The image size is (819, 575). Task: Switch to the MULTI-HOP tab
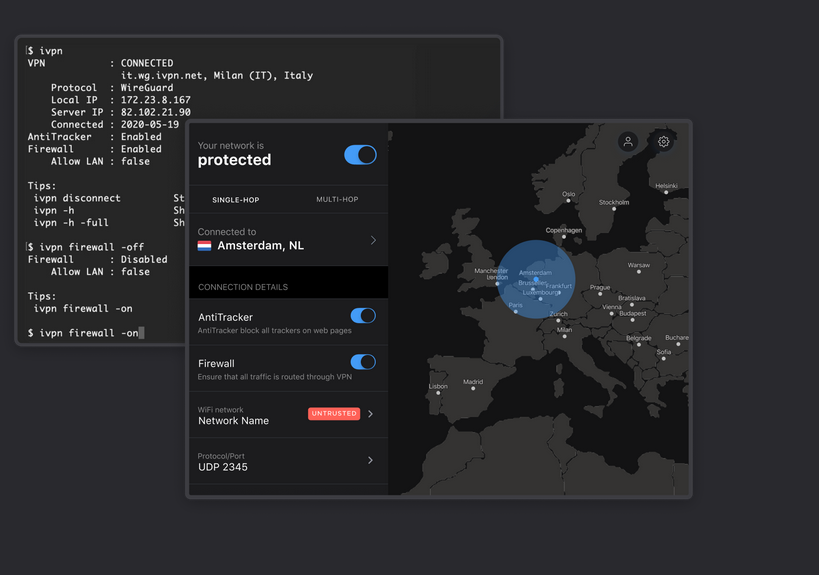point(337,200)
